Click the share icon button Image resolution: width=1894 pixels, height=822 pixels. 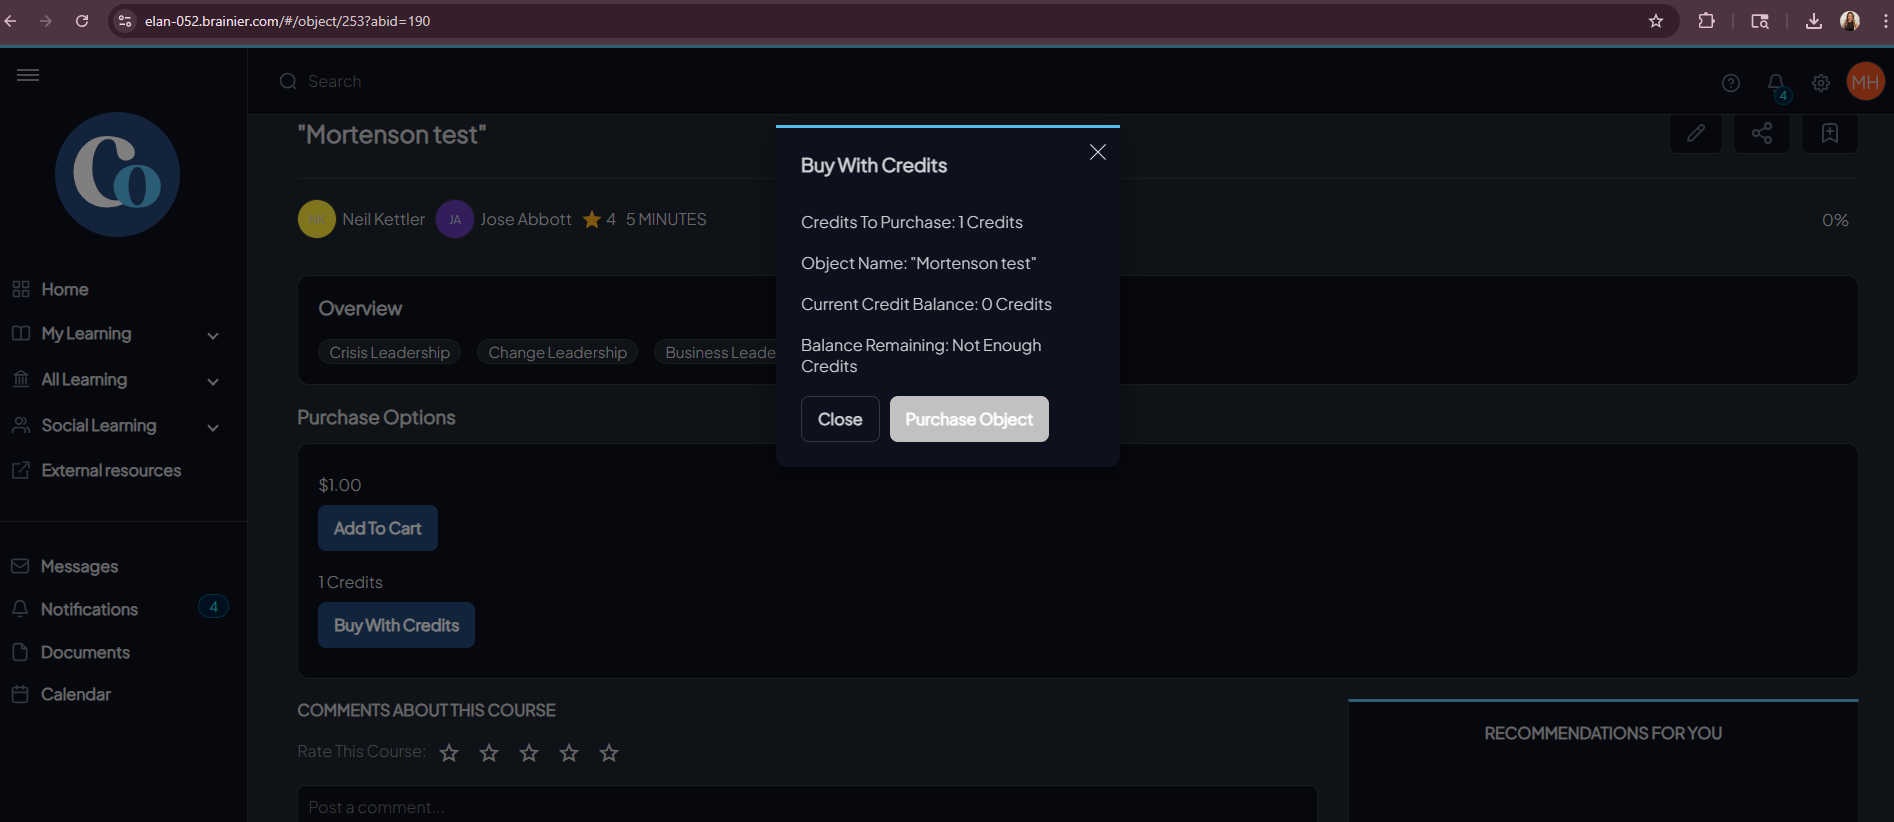[1762, 133]
